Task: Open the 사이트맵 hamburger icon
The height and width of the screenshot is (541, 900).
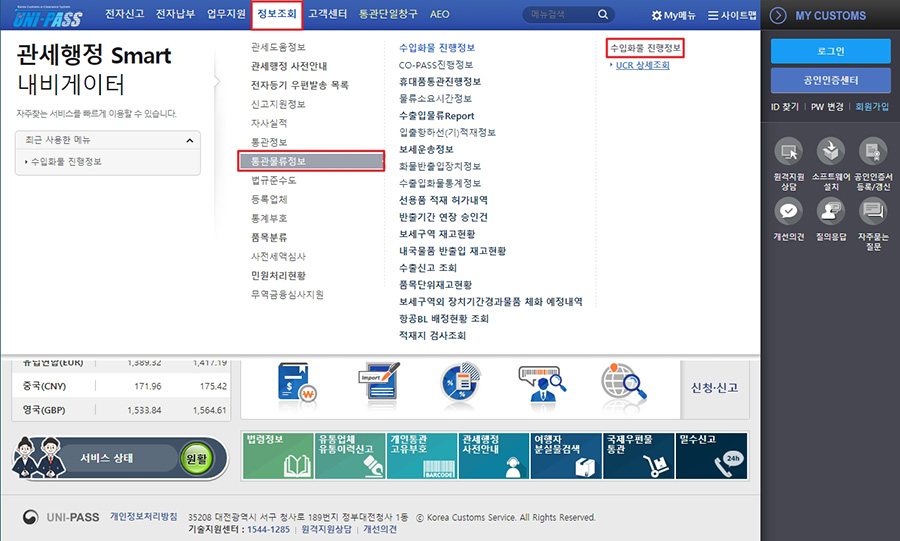Action: [713, 15]
